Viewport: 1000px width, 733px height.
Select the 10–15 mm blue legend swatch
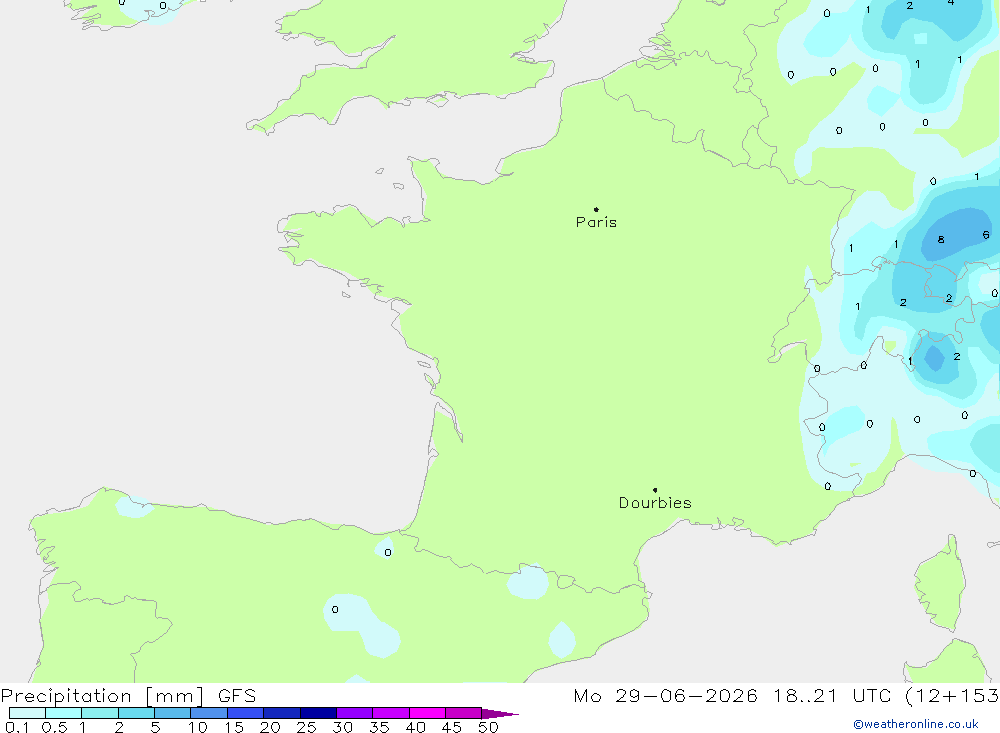tap(209, 713)
